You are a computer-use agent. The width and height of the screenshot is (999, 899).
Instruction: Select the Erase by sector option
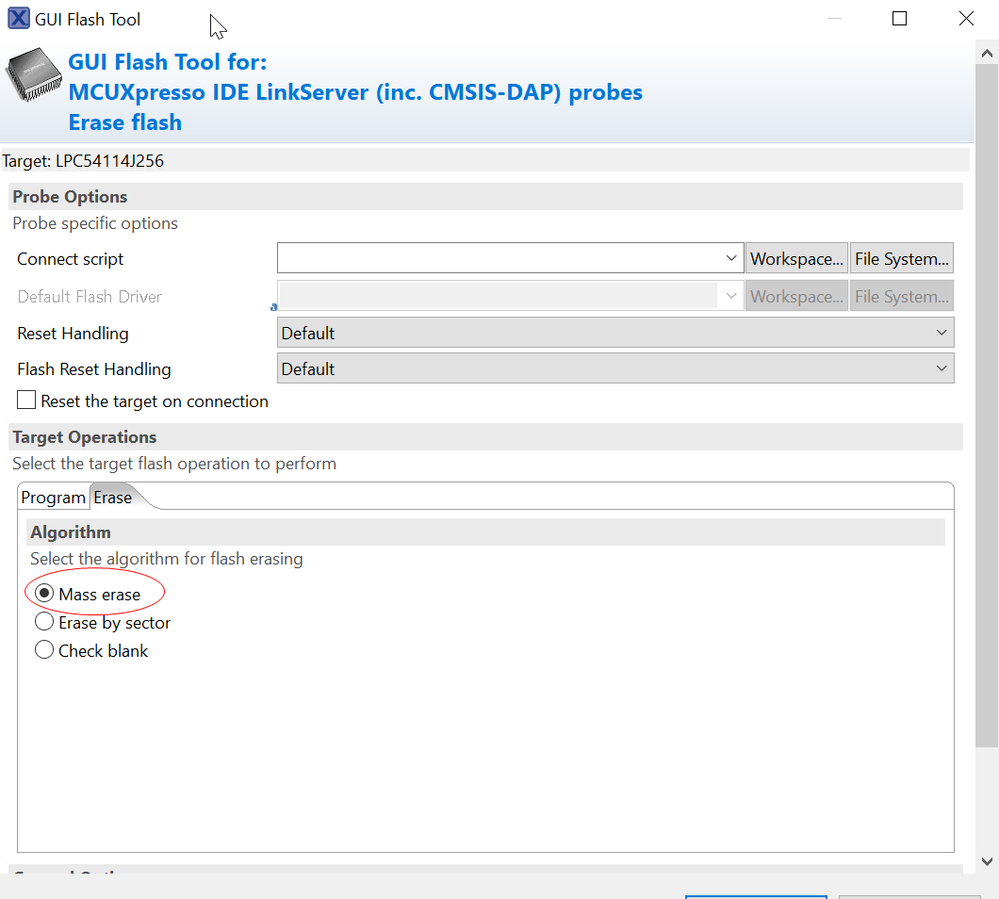pos(44,621)
